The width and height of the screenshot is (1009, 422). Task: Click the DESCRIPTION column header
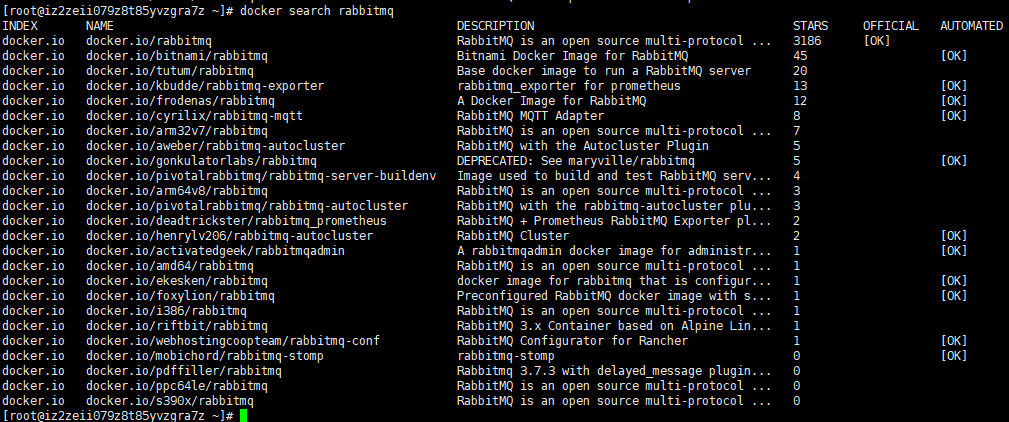(x=495, y=26)
